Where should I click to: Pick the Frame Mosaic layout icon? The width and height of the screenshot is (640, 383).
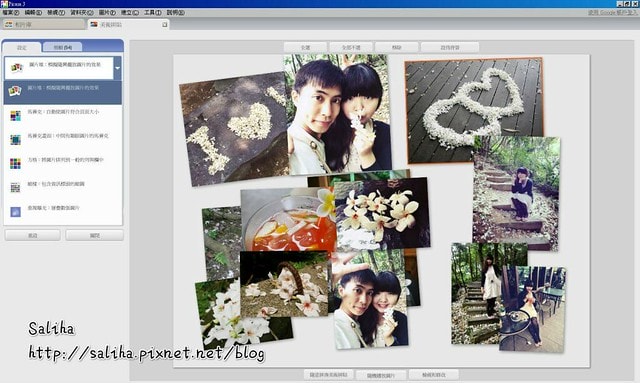coord(15,140)
